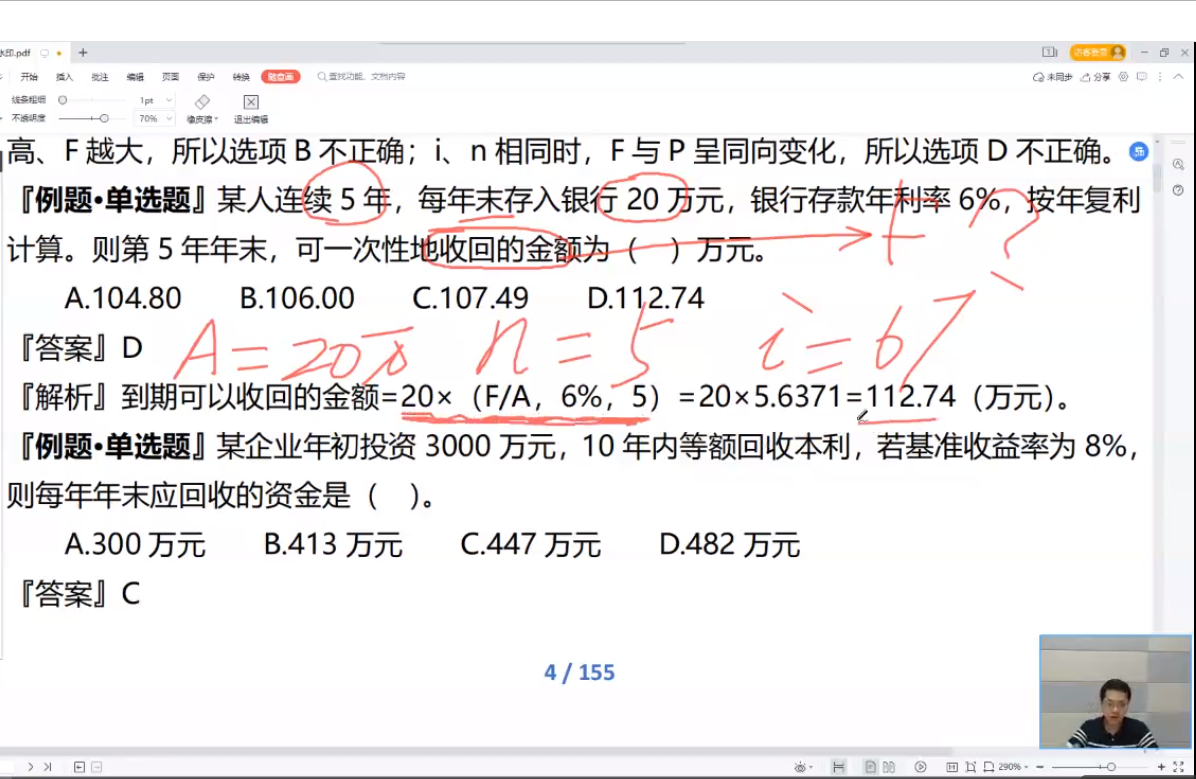Start auto-play using the status bar play icon
The image size is (1196, 779).
tap(919, 767)
